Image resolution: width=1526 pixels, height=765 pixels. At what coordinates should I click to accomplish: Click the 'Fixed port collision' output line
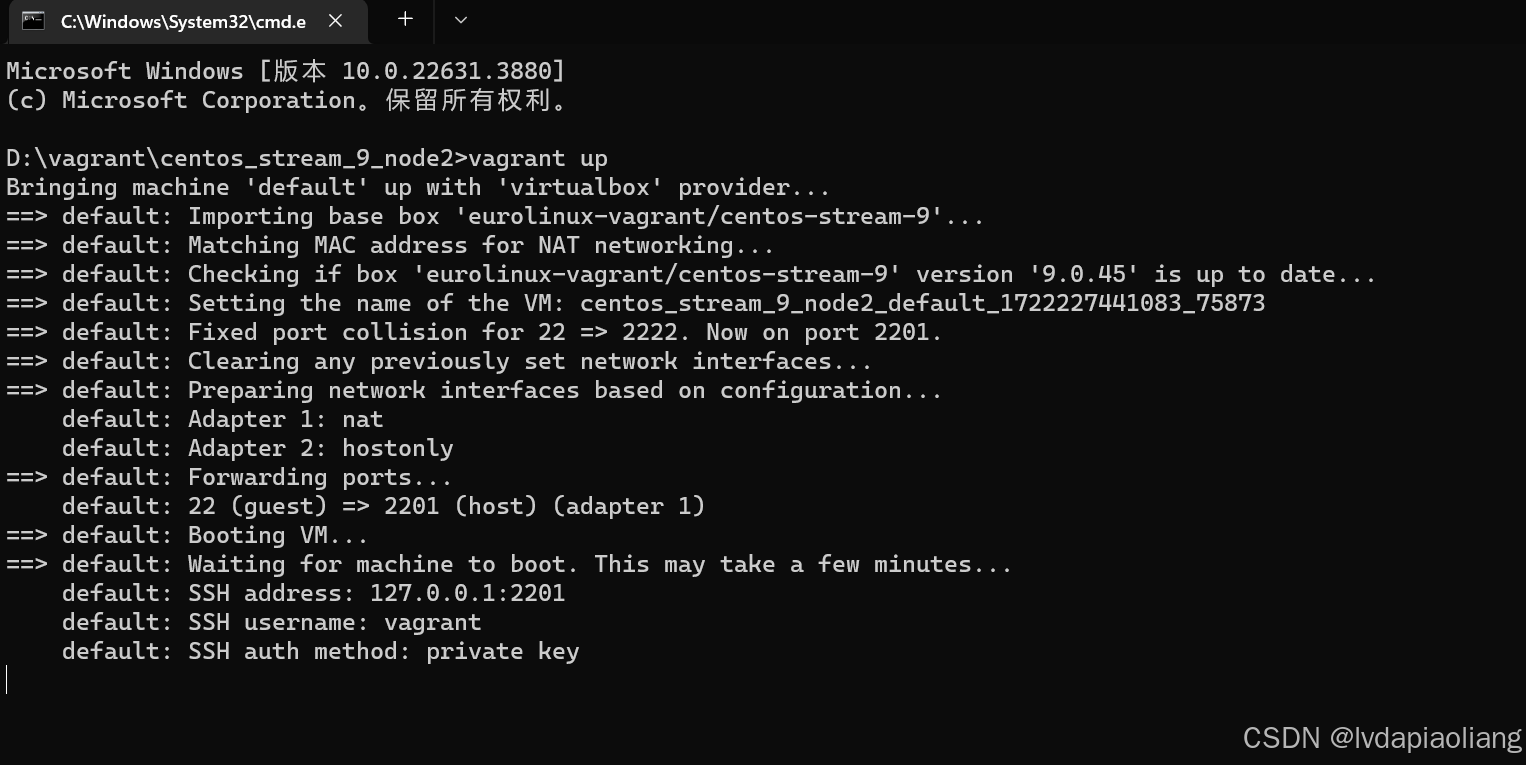click(x=474, y=332)
